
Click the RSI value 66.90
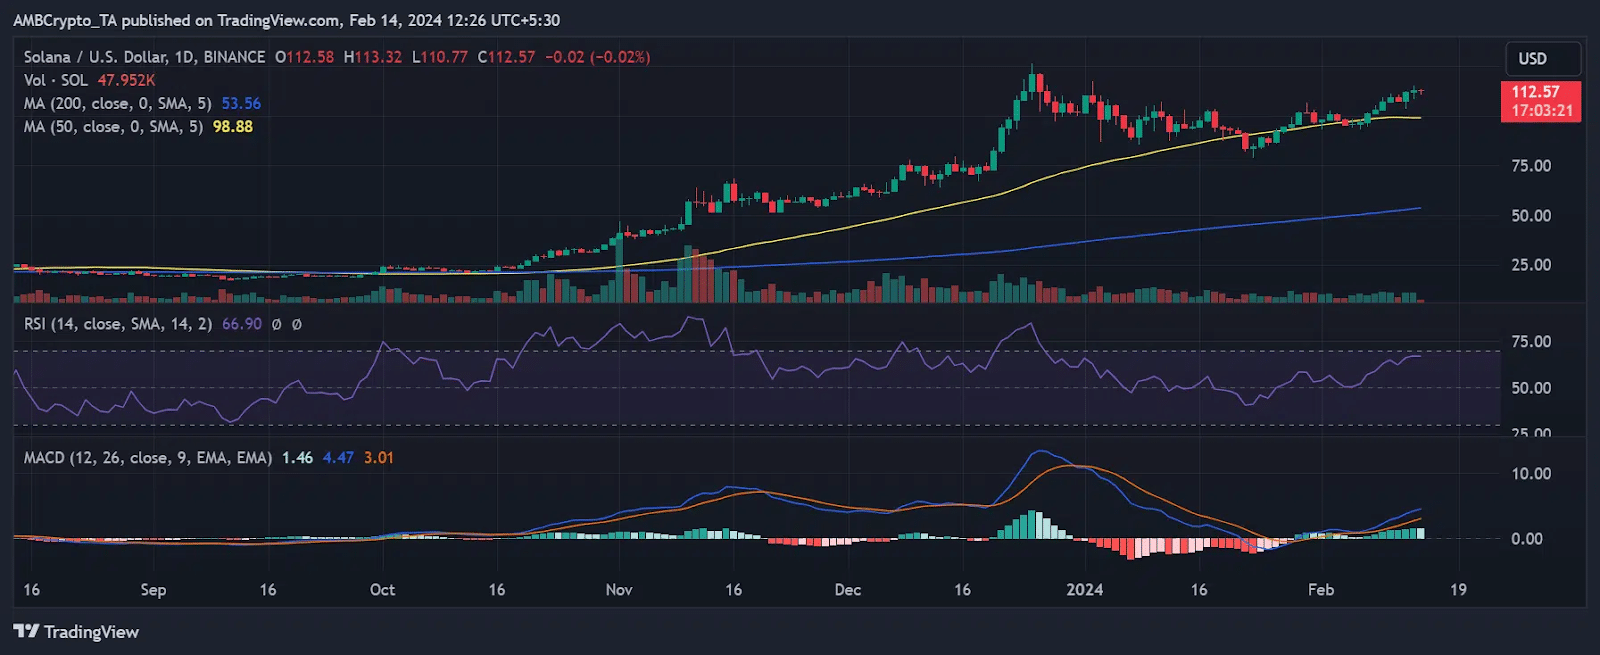(242, 324)
